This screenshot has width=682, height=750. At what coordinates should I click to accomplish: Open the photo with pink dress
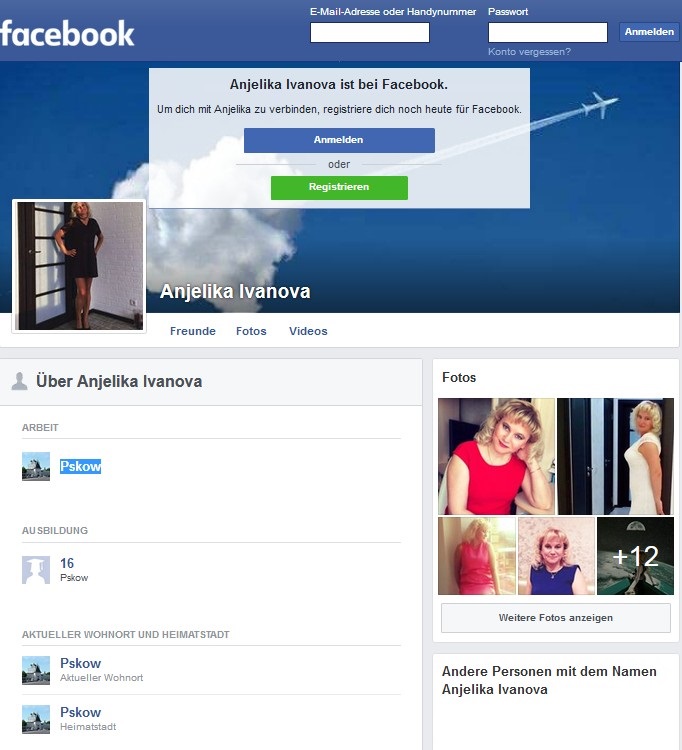coord(477,556)
